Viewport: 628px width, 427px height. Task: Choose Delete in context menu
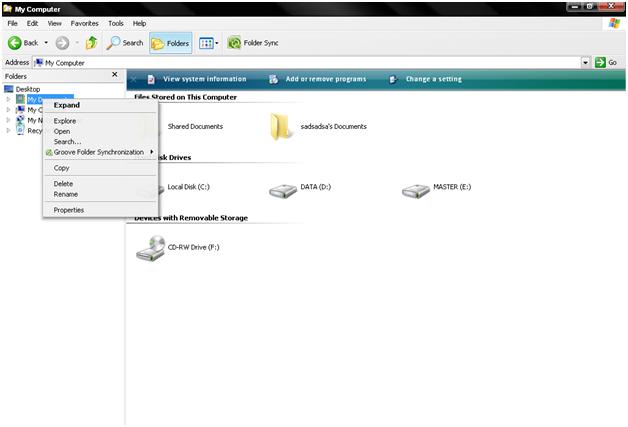[x=101, y=183]
